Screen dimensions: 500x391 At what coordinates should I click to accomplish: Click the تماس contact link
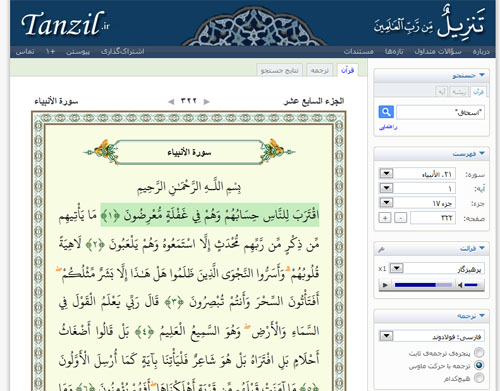[25, 51]
